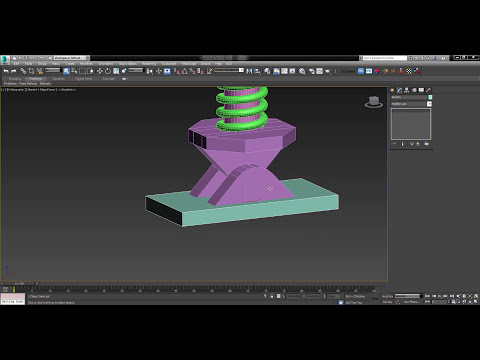Open the Group menu
480x360 pixels.
(42, 64)
